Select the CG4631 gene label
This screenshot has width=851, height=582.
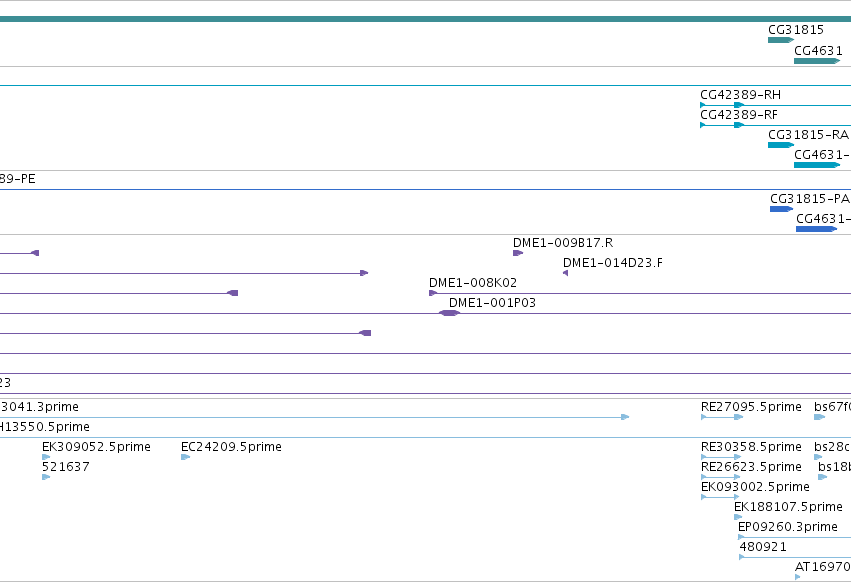tap(818, 51)
